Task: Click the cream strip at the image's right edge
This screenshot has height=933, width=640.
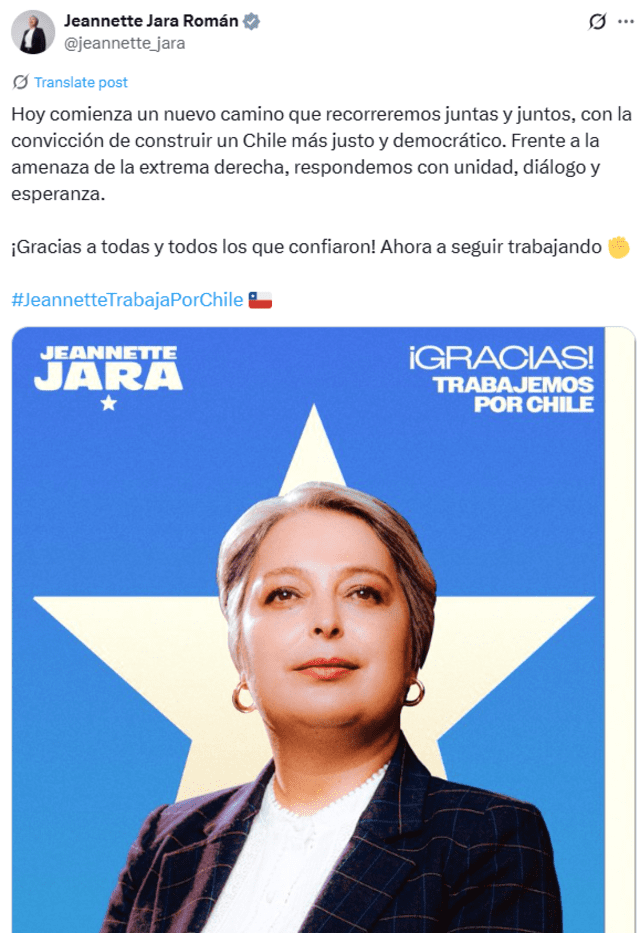Action: point(620,630)
